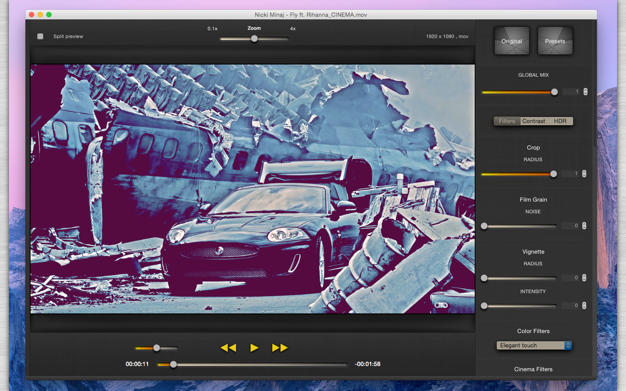Click the video preview image

click(x=253, y=189)
